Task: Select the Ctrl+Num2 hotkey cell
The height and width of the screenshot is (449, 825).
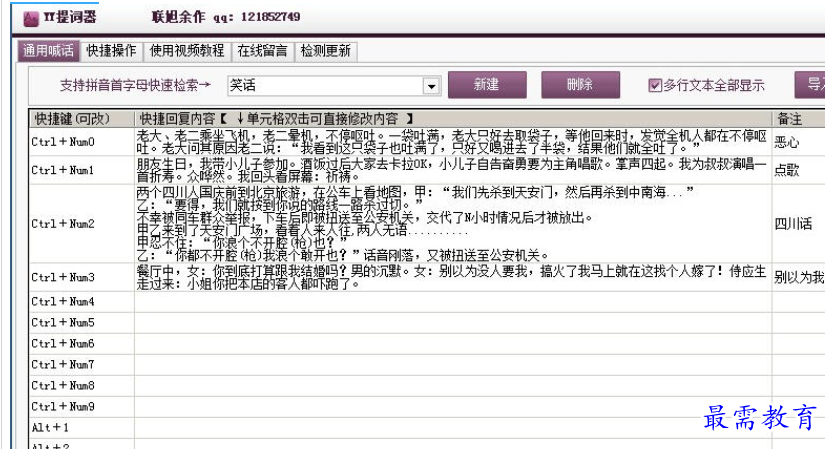Action: [82, 224]
